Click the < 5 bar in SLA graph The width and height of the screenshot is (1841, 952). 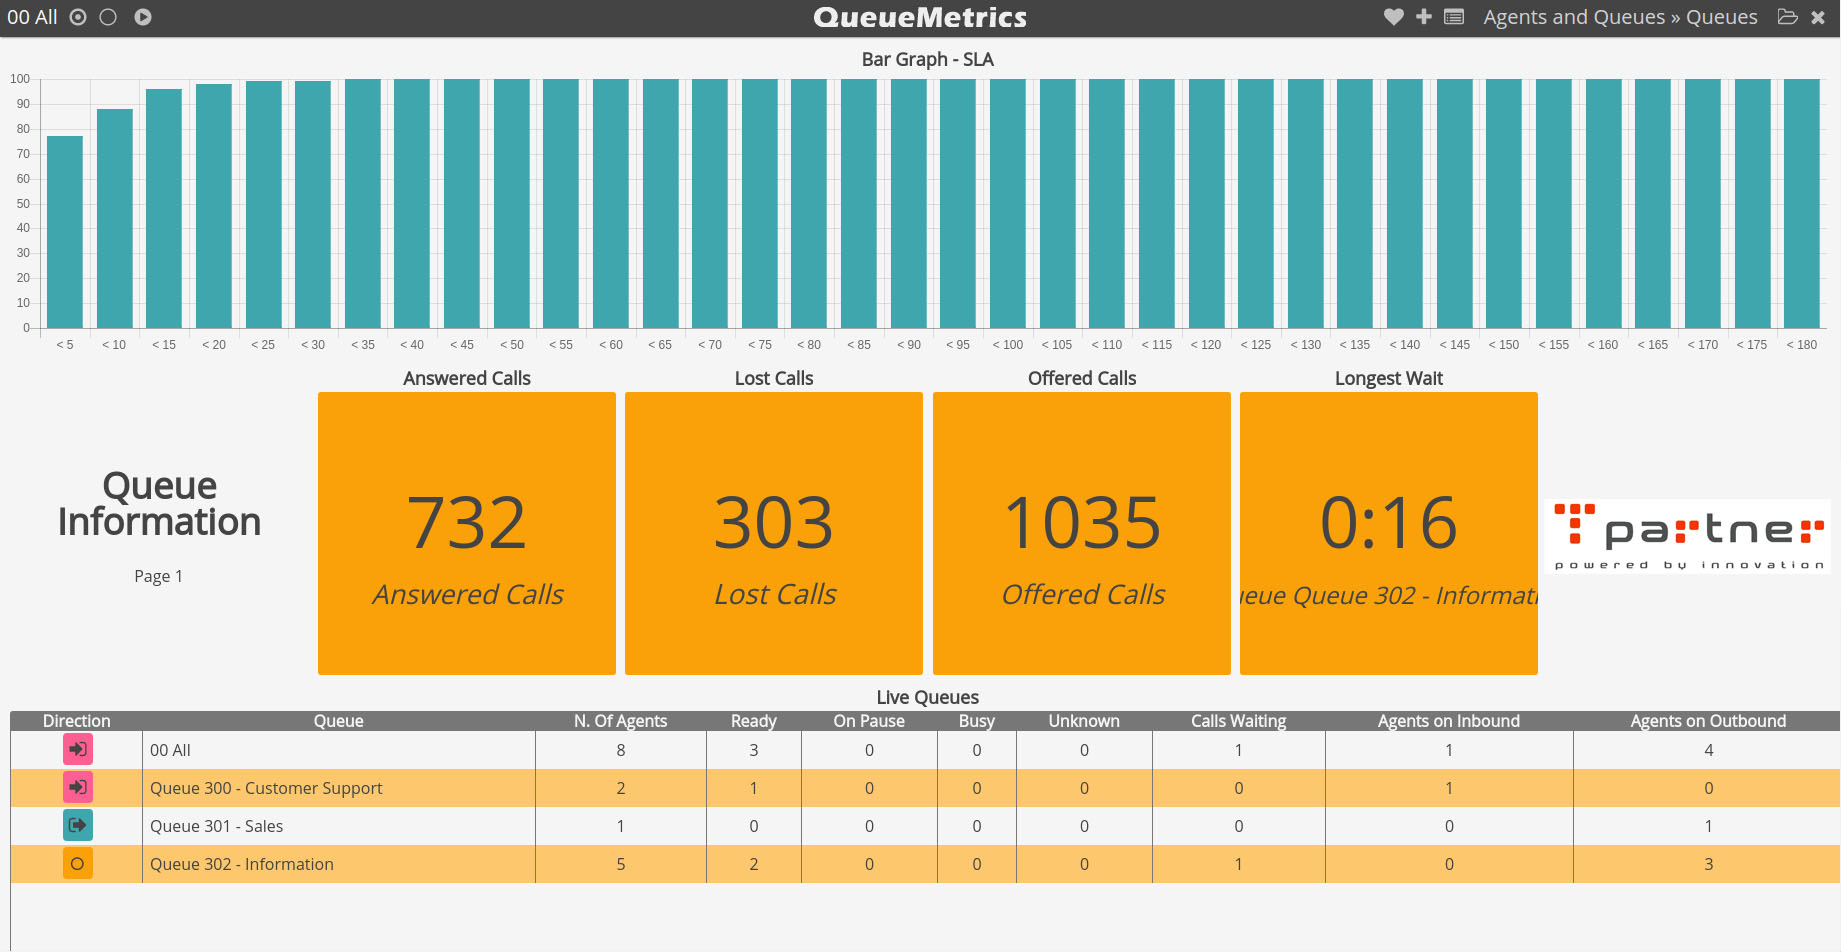pyautogui.click(x=65, y=232)
